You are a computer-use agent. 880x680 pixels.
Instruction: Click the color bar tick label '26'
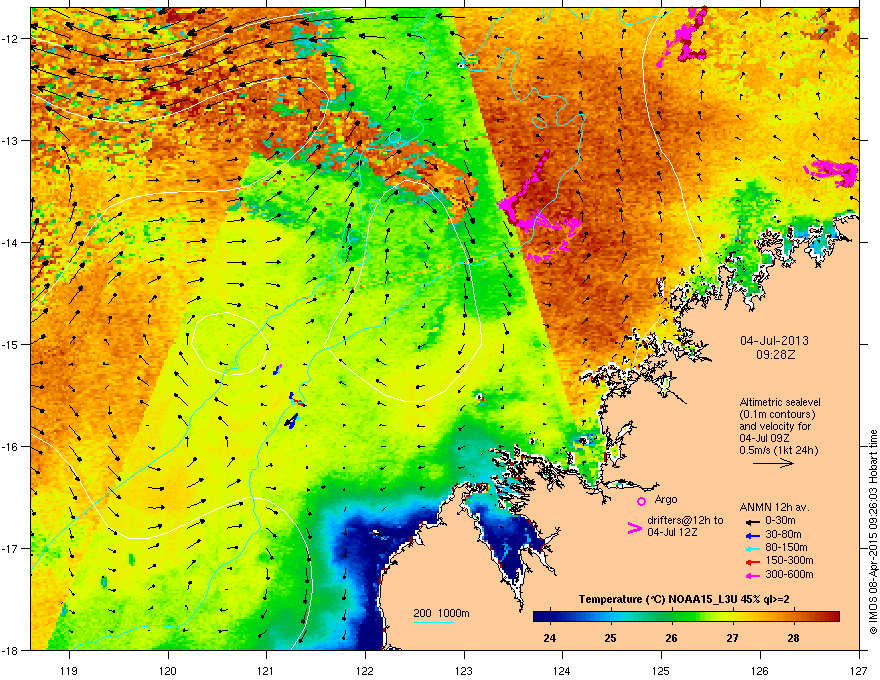tap(671, 638)
